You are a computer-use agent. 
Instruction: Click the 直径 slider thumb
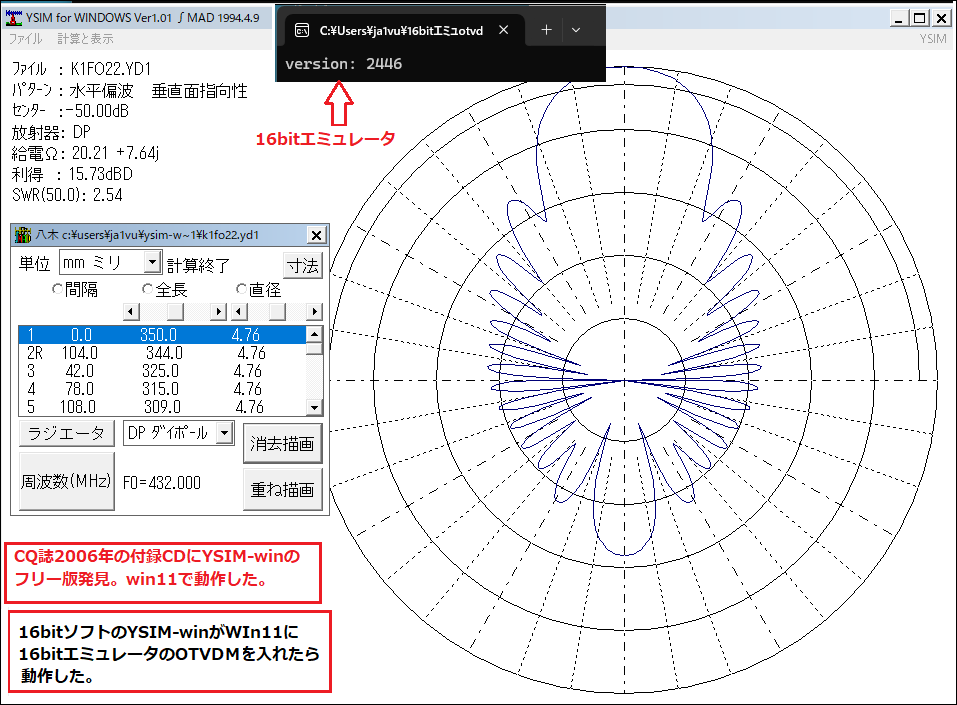[277, 312]
